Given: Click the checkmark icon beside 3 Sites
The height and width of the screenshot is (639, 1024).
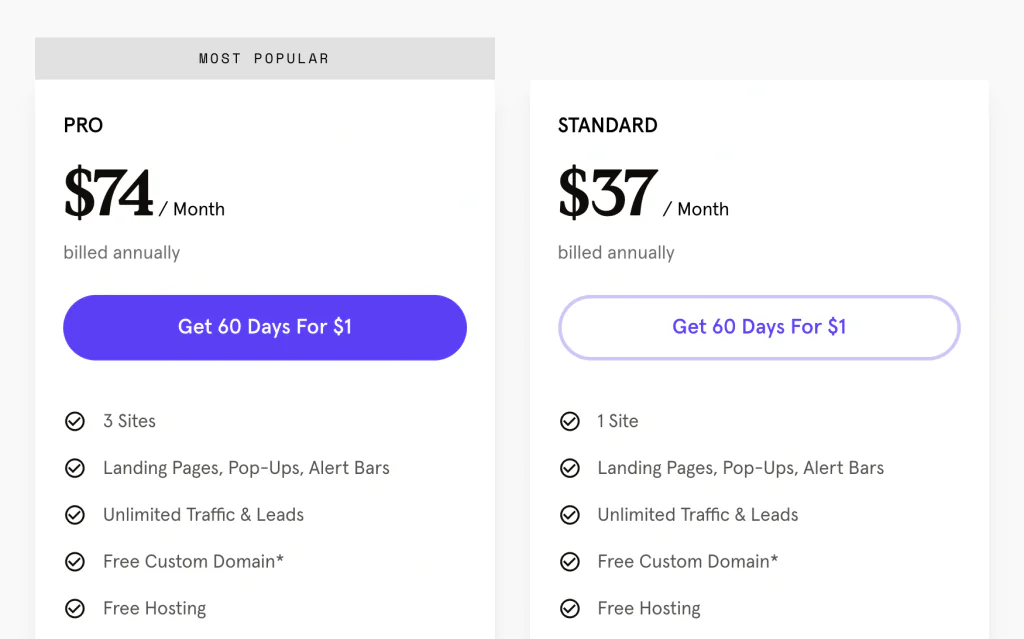Looking at the screenshot, I should click(x=75, y=421).
